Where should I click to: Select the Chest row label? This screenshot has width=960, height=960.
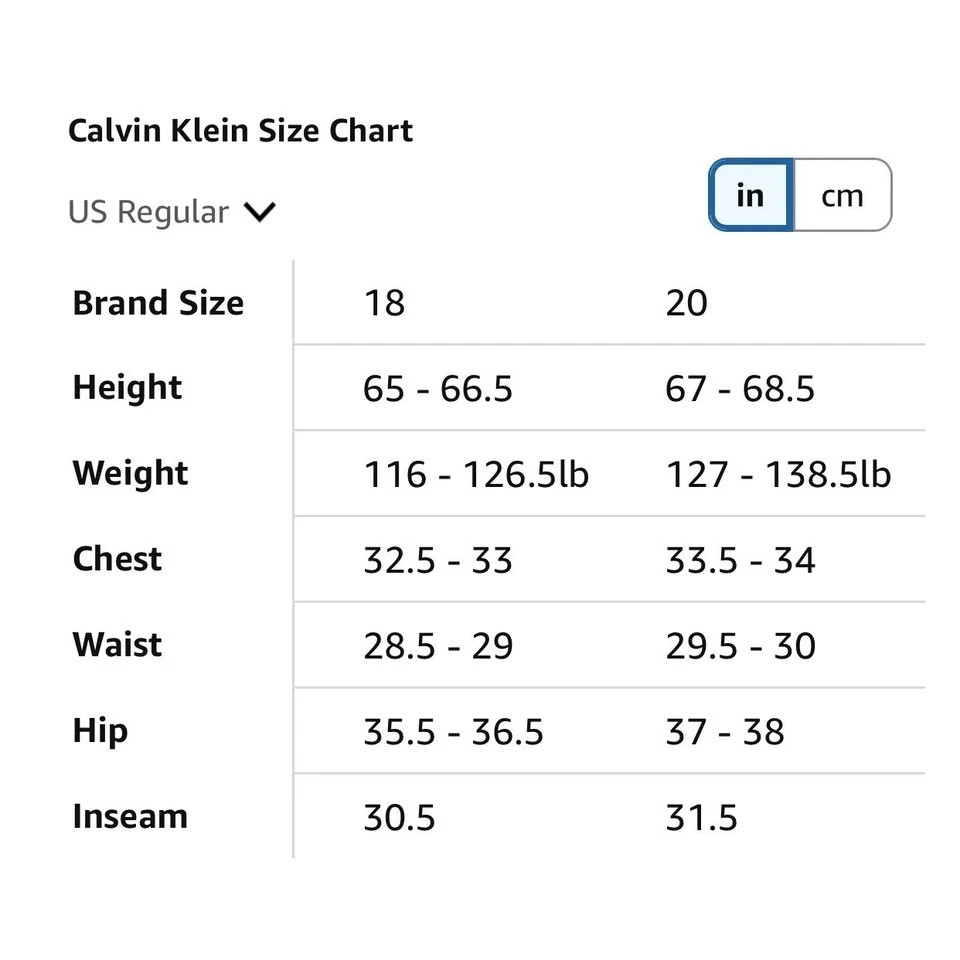click(117, 559)
